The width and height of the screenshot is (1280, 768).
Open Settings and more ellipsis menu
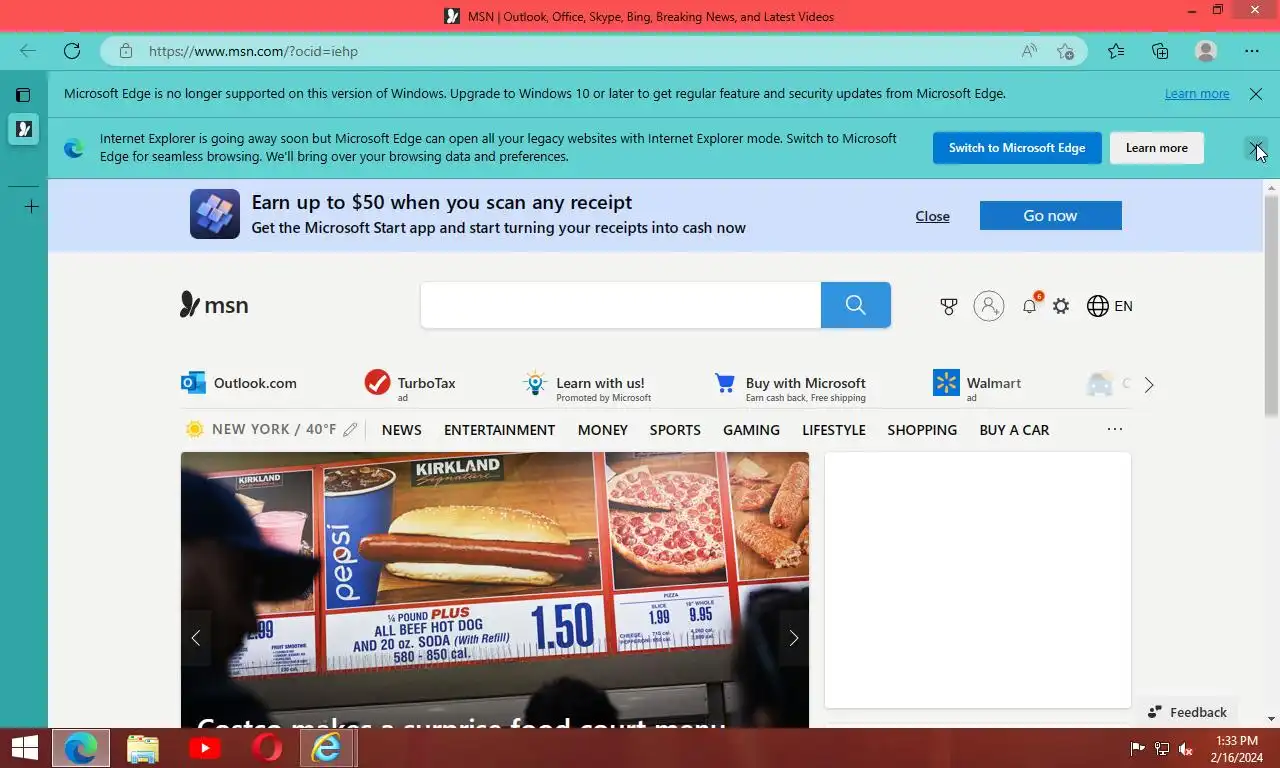coord(1252,51)
